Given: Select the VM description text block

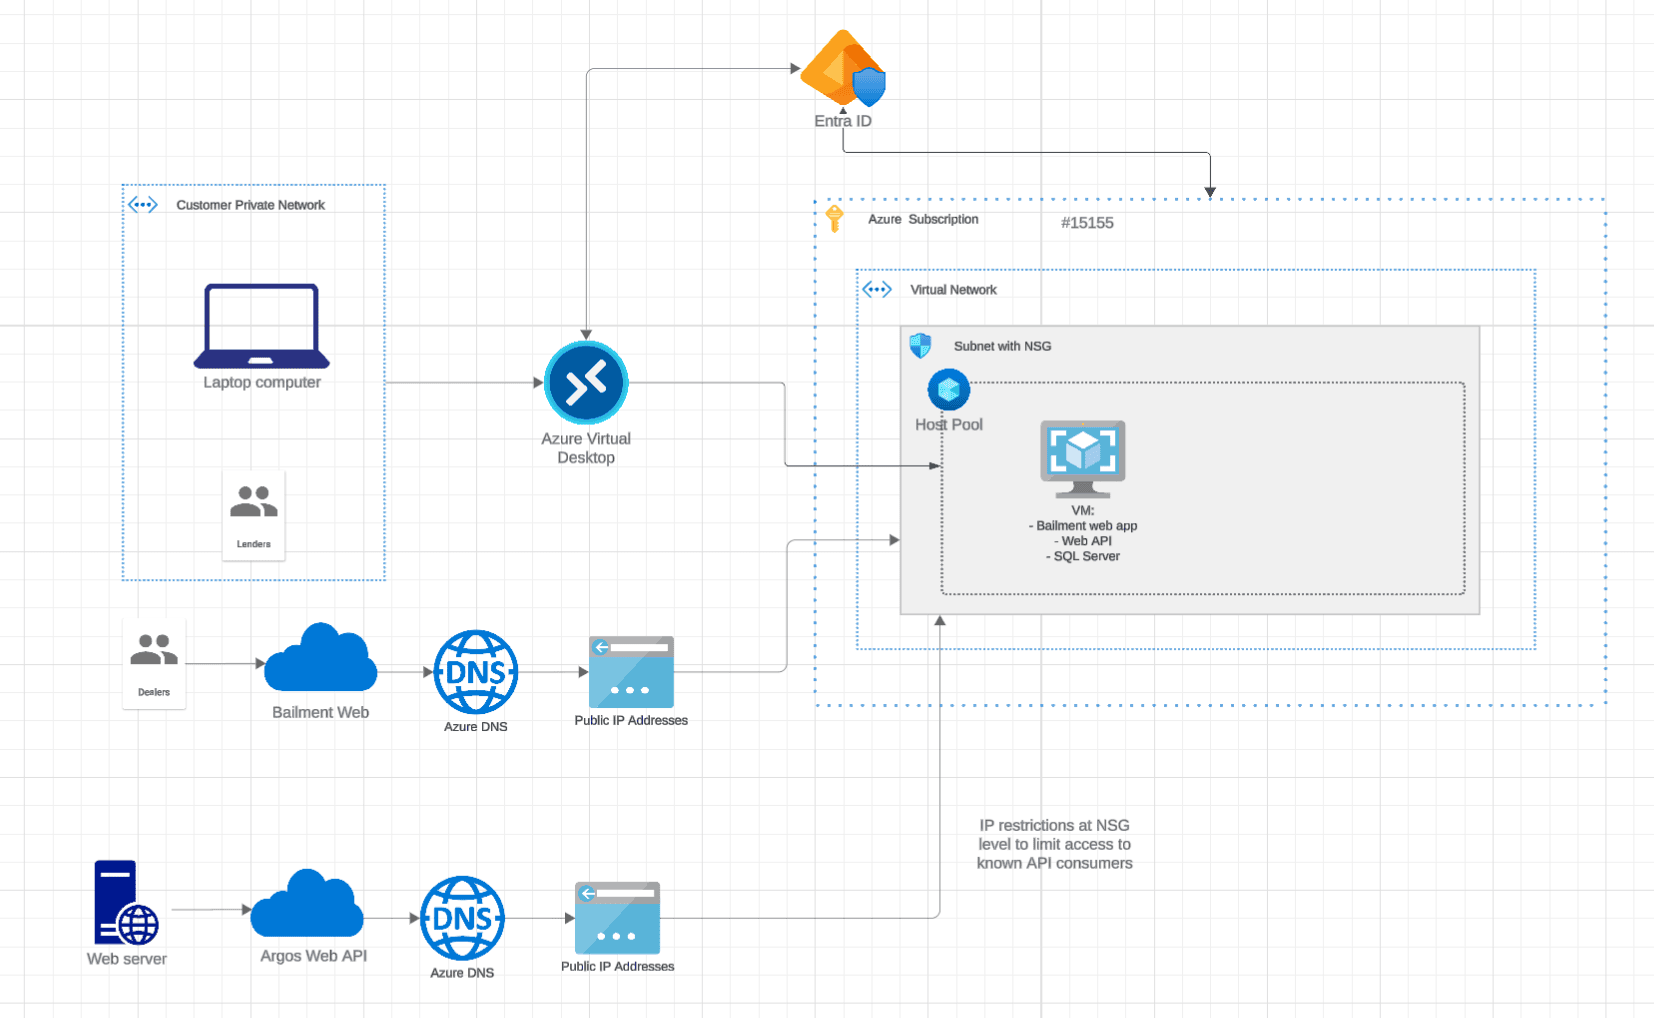Looking at the screenshot, I should click(x=1083, y=533).
